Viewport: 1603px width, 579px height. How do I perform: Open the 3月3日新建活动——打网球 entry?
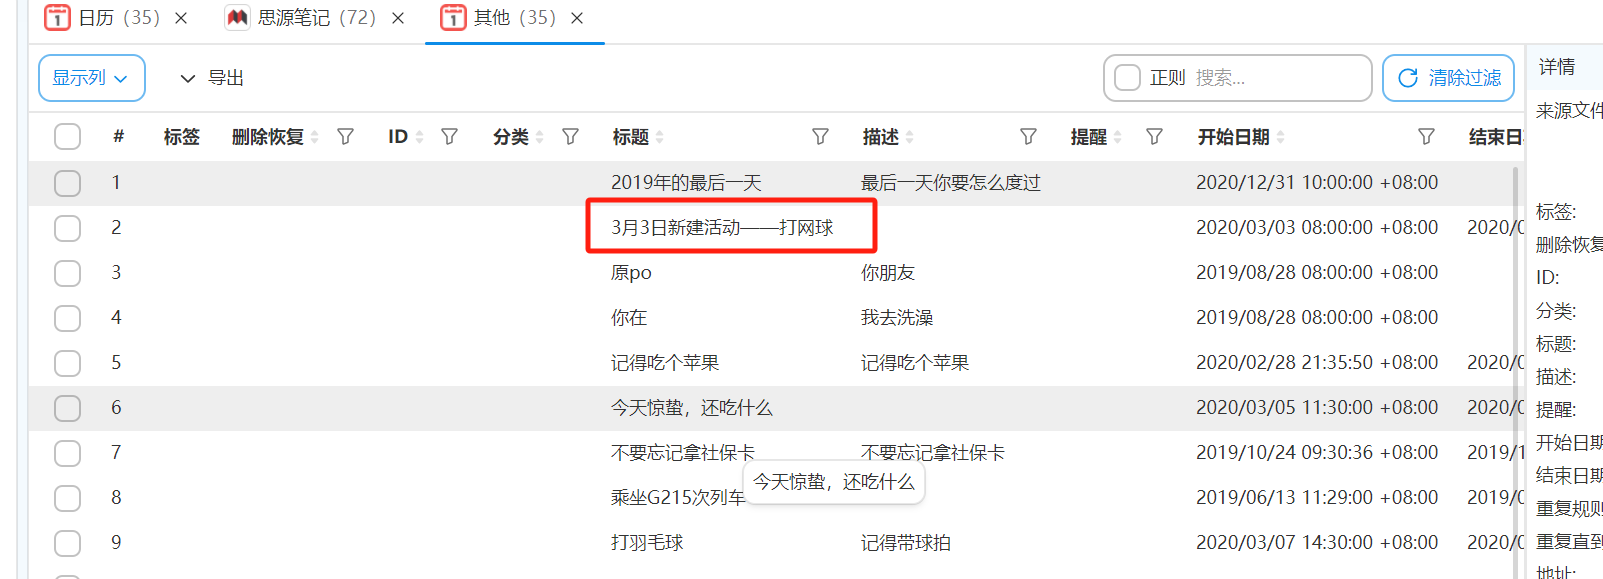(x=722, y=228)
